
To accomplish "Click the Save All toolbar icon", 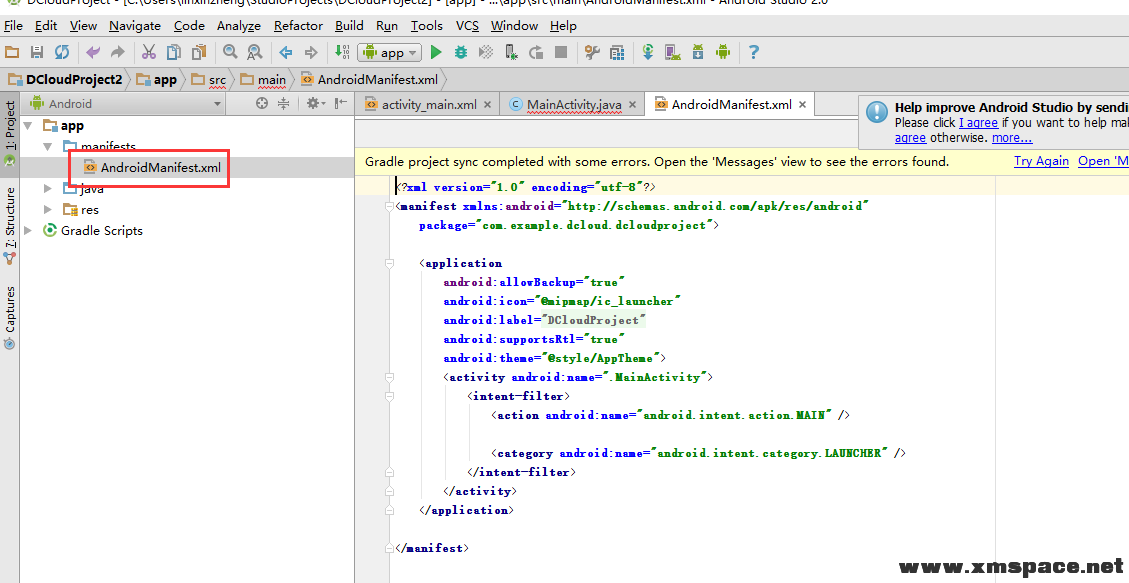I will (37, 53).
